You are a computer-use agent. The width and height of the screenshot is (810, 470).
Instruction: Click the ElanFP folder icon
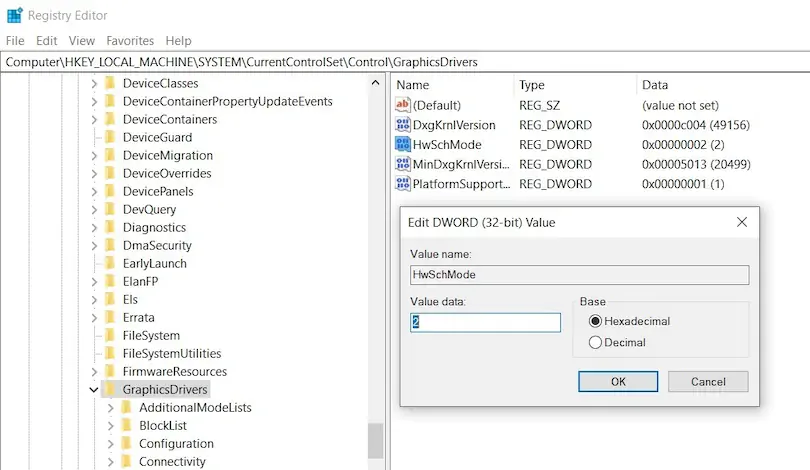click(110, 281)
